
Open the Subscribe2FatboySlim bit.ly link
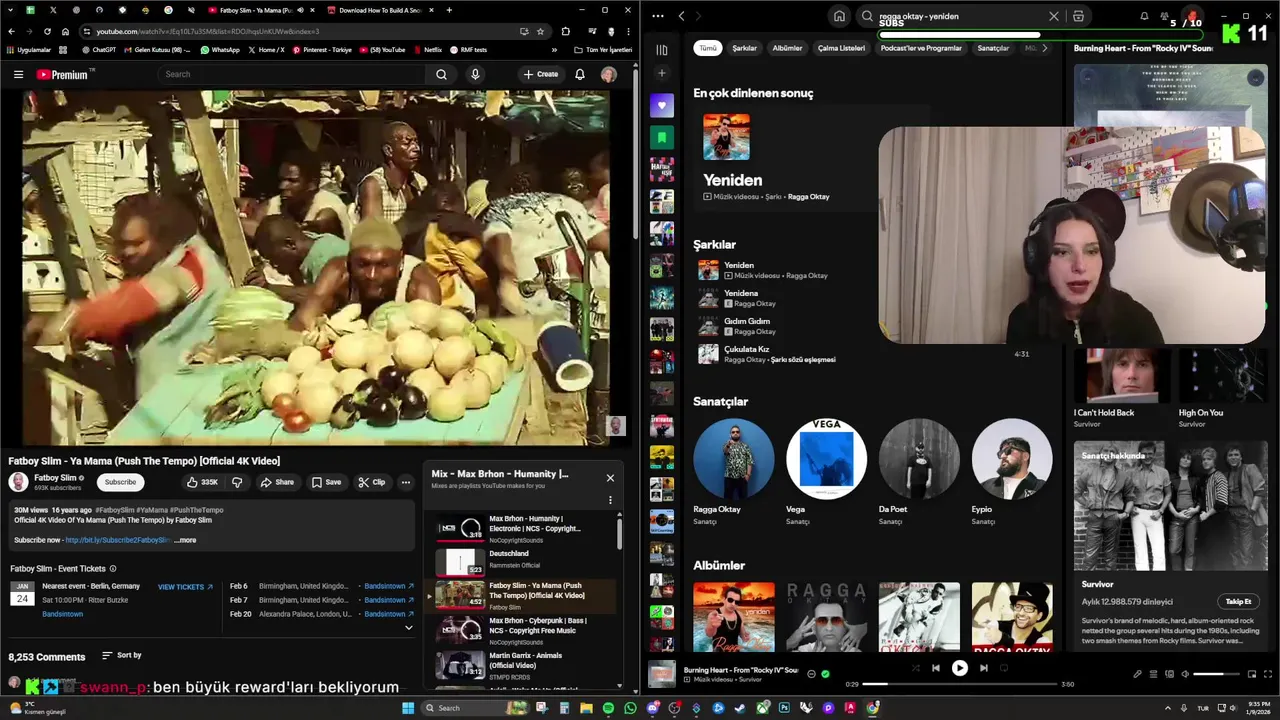pyautogui.click(x=117, y=540)
